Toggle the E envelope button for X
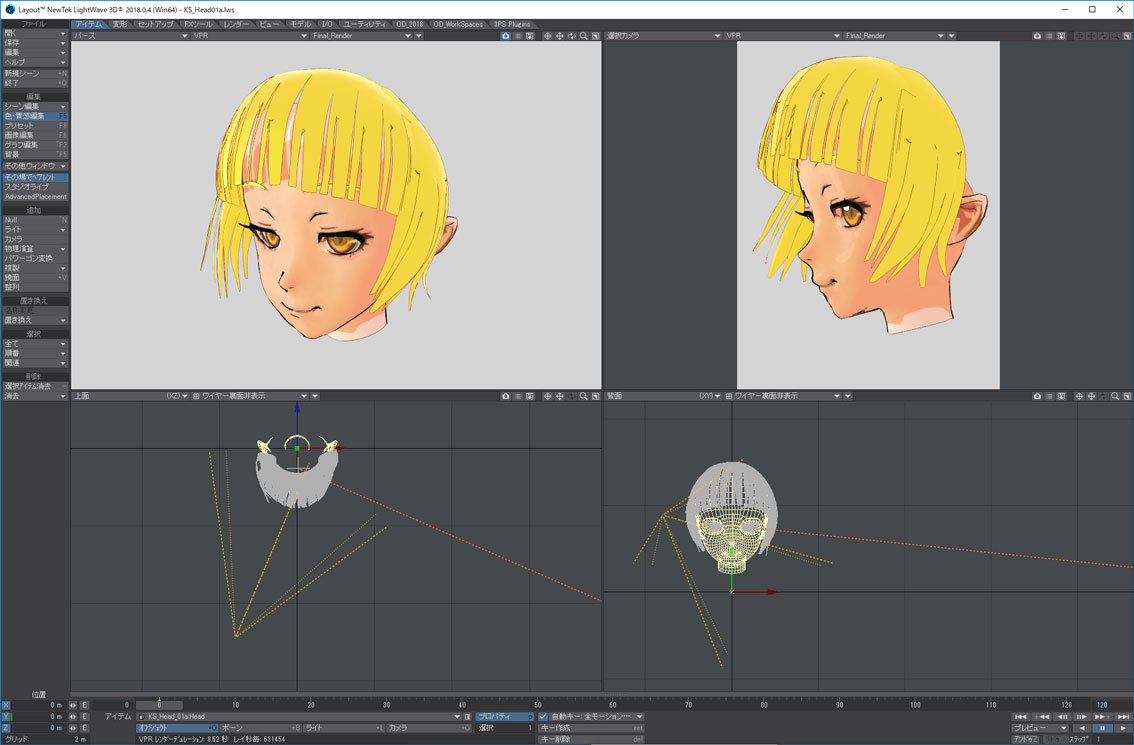 (x=84, y=704)
